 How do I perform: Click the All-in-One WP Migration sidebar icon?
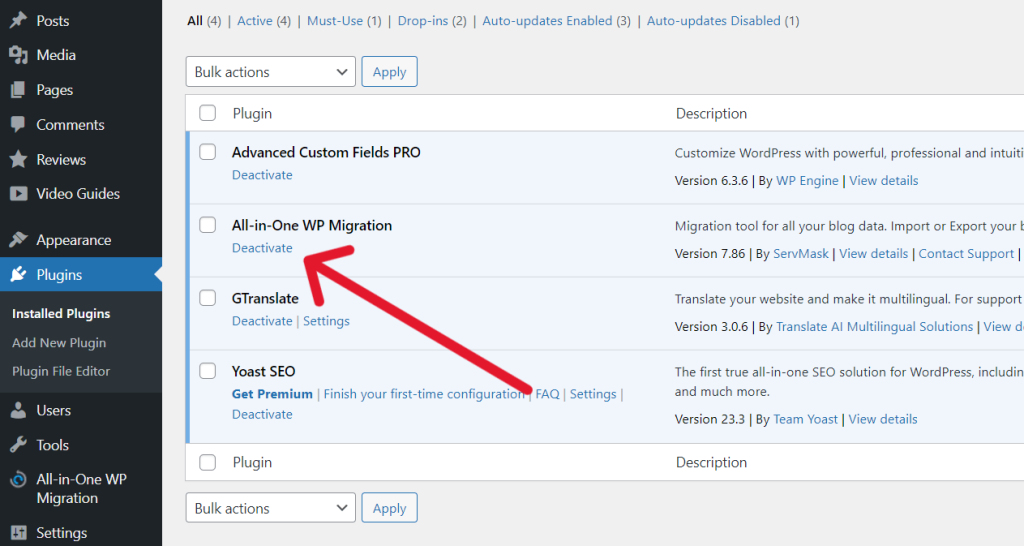click(x=18, y=479)
